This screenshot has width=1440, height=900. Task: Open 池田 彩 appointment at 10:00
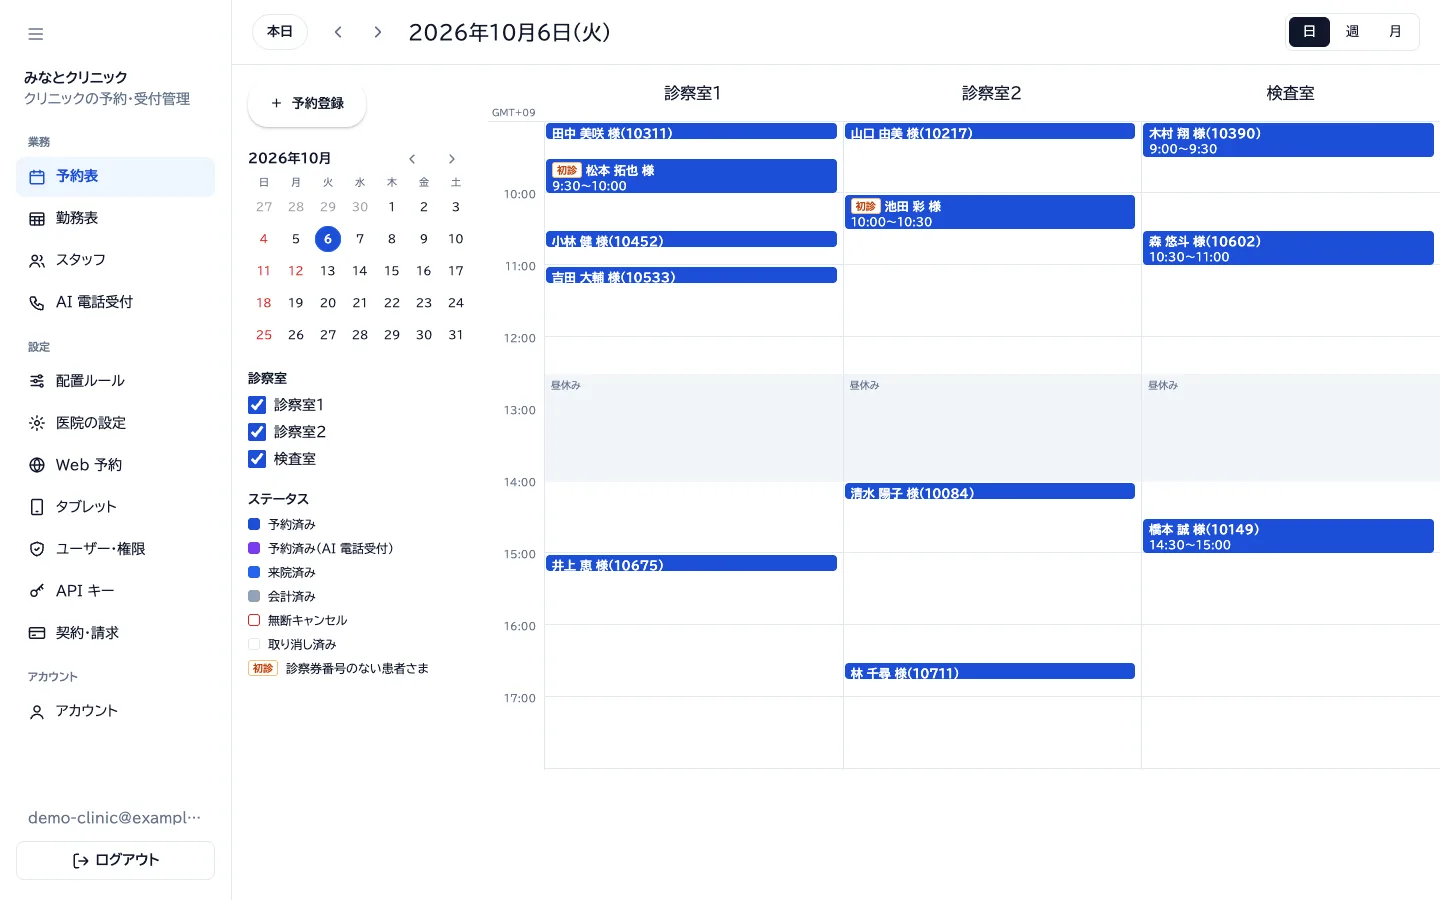click(x=990, y=212)
